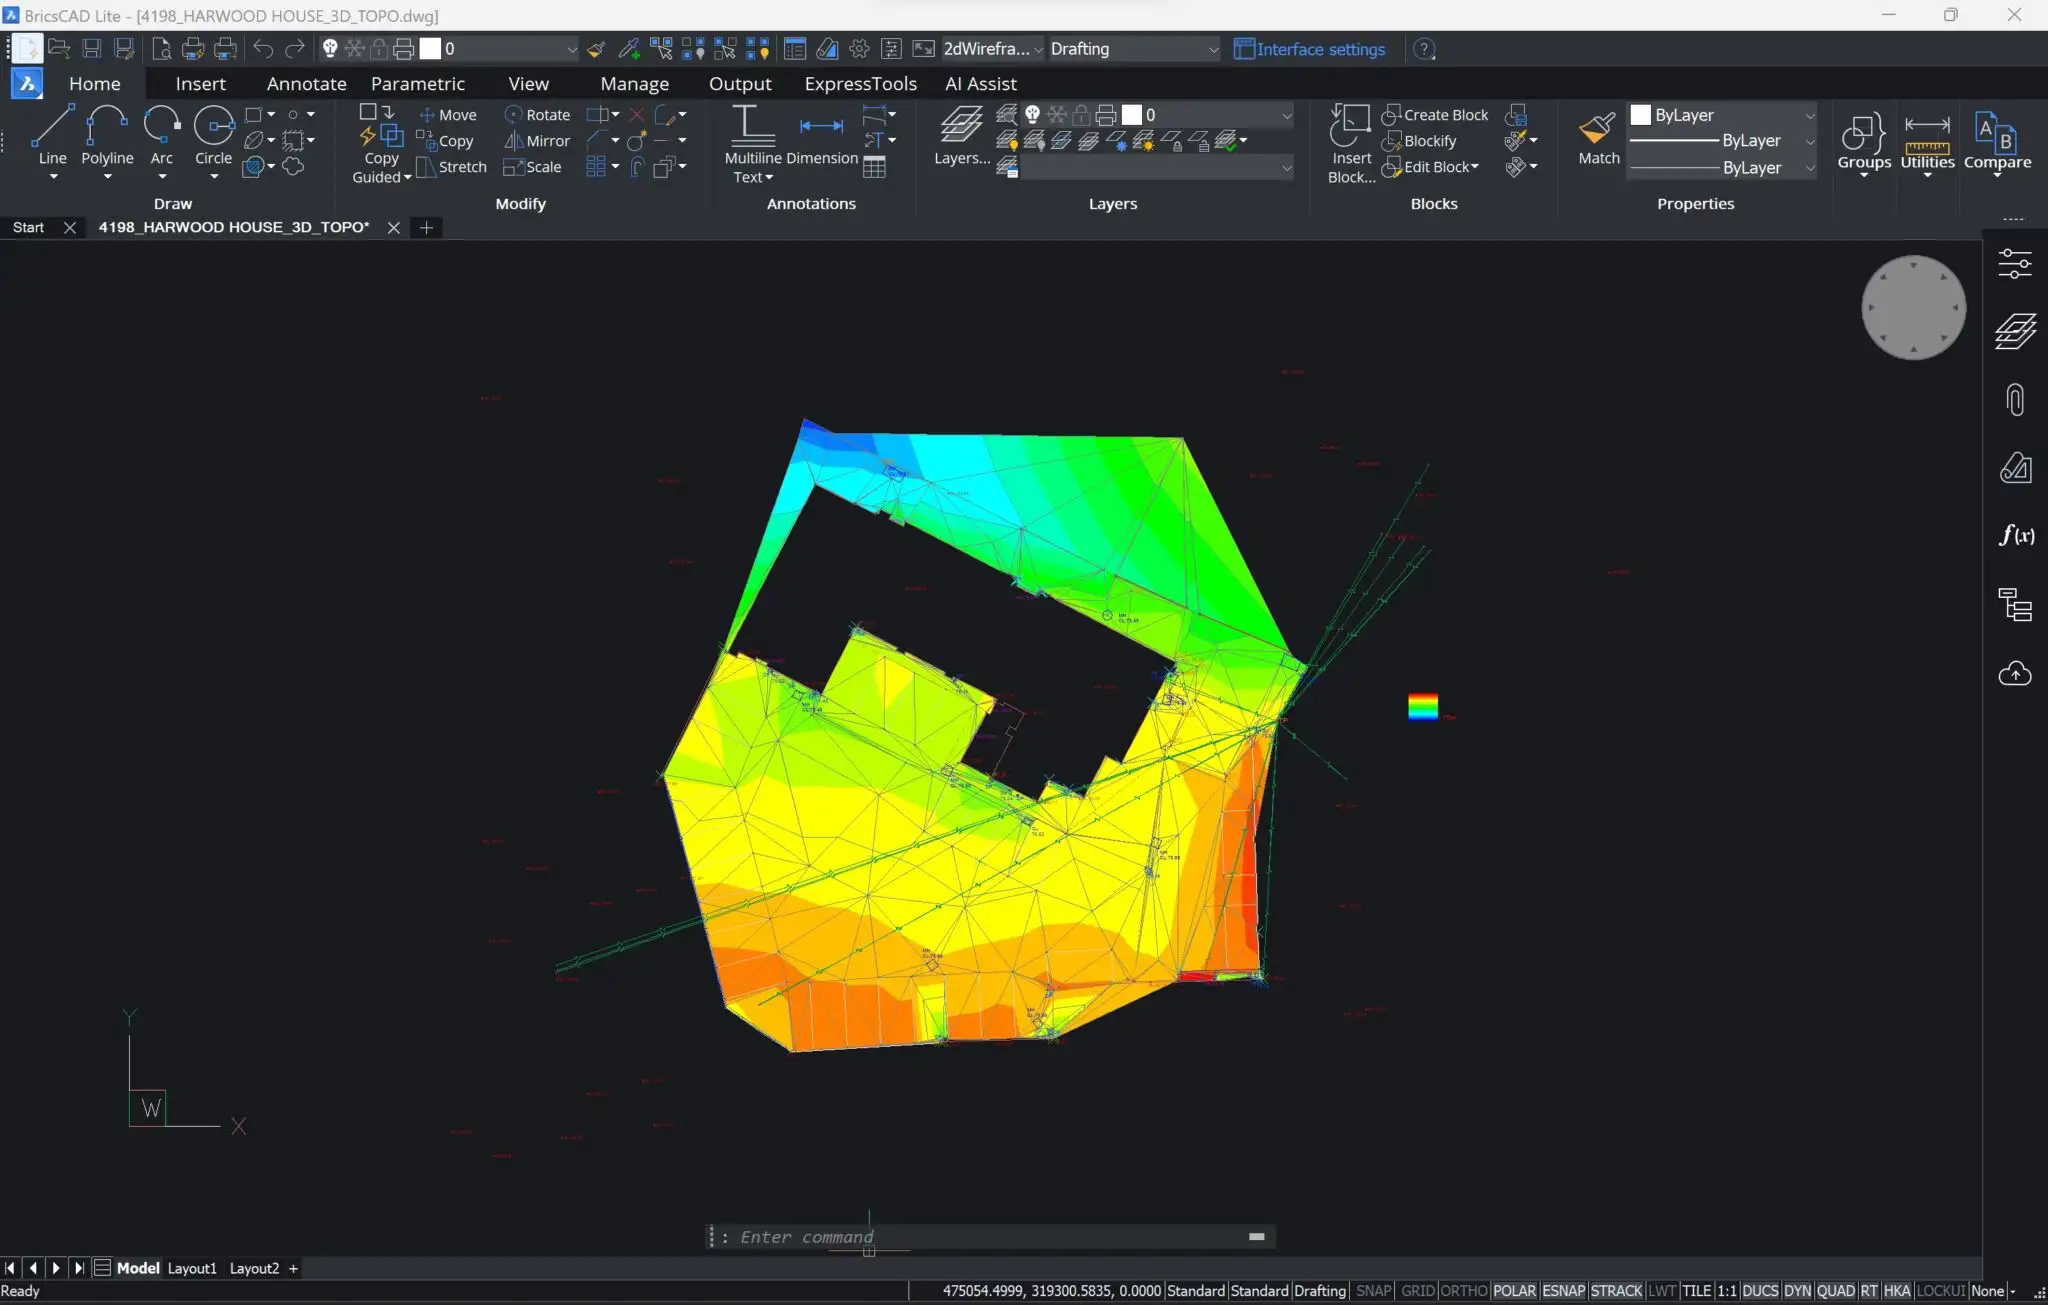This screenshot has width=2048, height=1305.
Task: Toggle SNAP in the status bar
Action: coord(1373,1291)
